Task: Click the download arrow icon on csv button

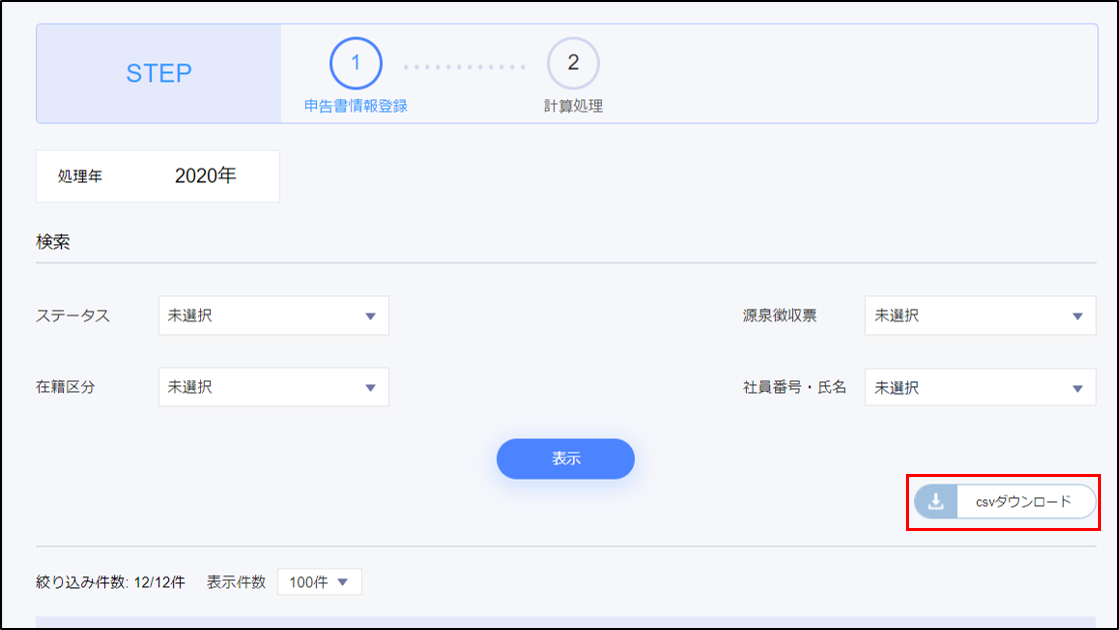Action: tap(936, 502)
